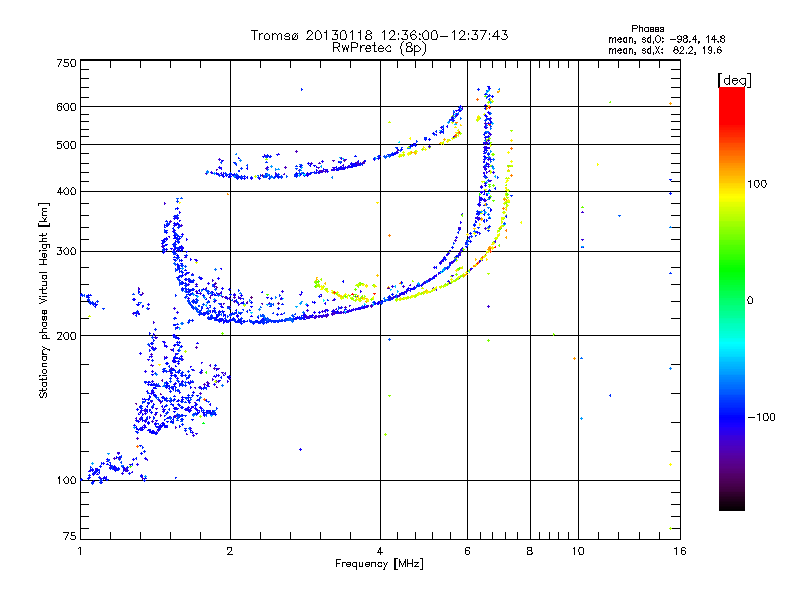Click the y-axis label '75'
Viewport: 800px width, 600px height.
pos(70,536)
